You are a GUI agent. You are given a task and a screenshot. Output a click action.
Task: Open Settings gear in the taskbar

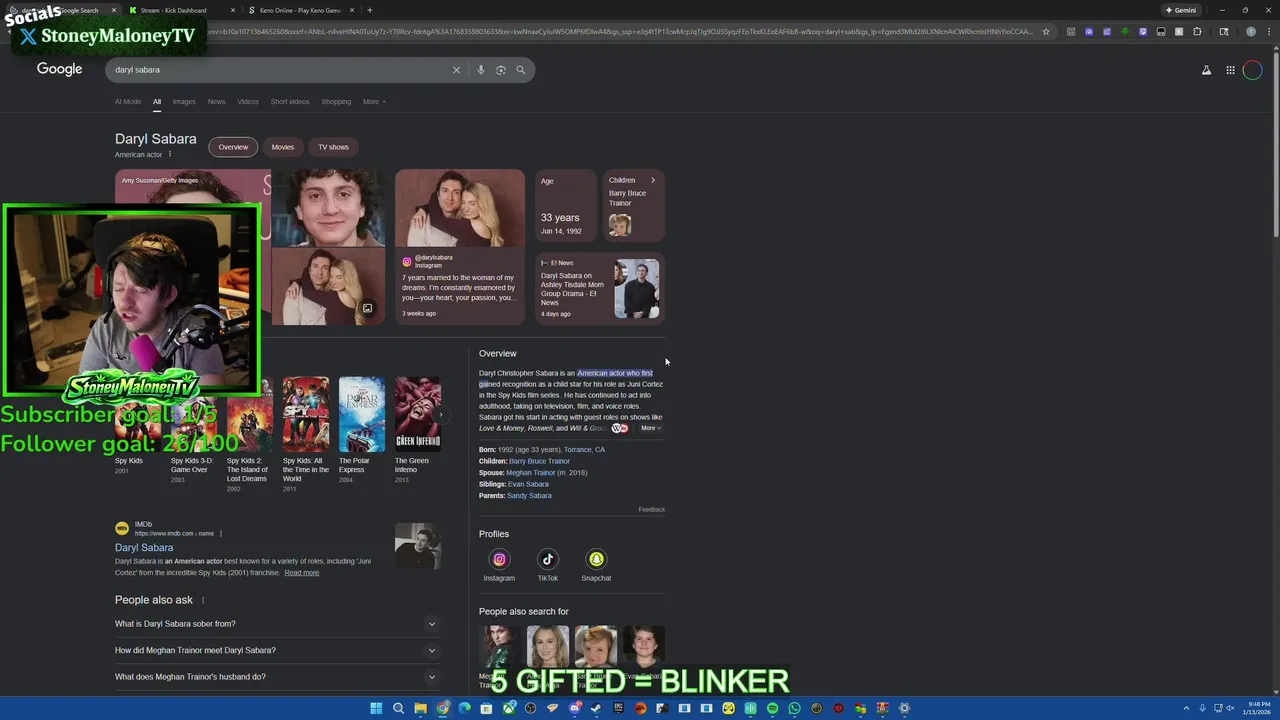coord(904,708)
